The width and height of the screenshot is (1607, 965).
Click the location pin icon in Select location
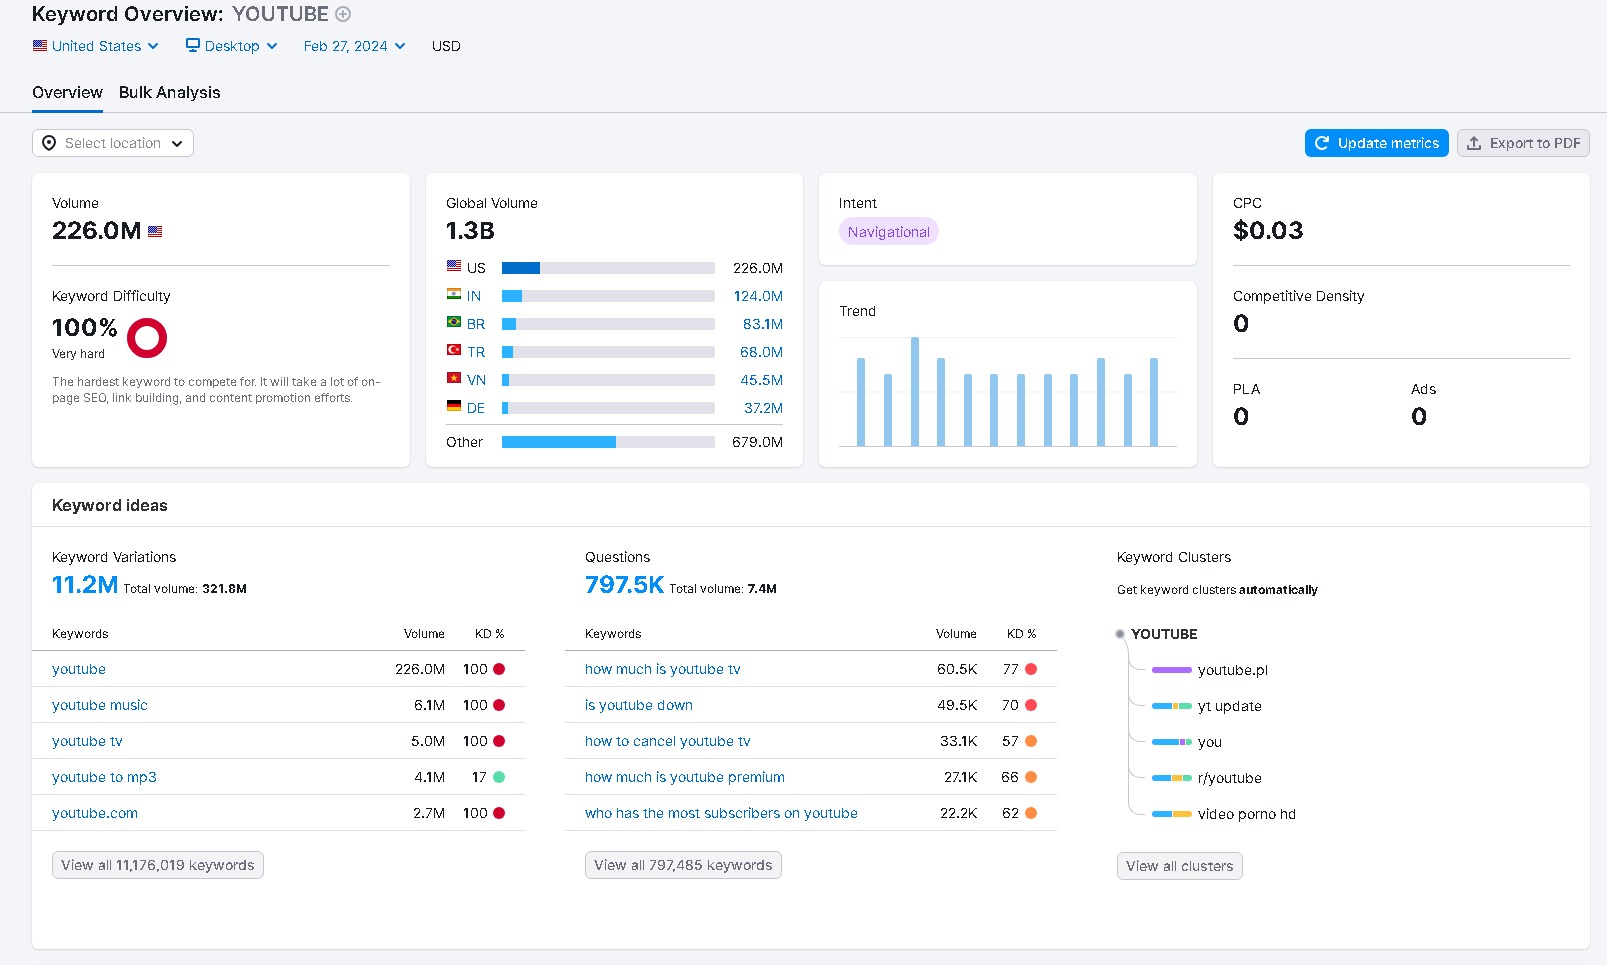pyautogui.click(x=49, y=143)
